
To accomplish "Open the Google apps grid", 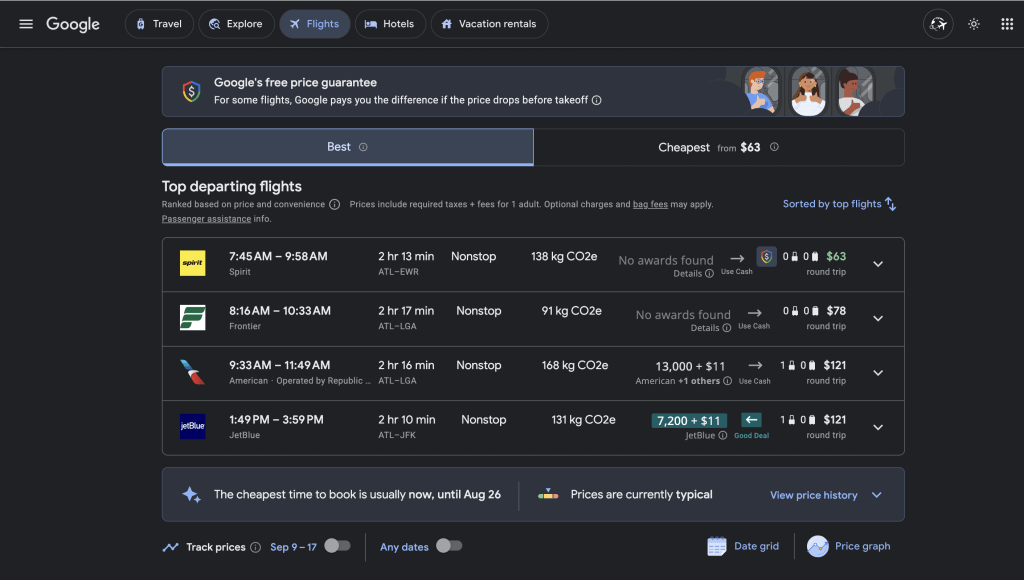I will (x=1007, y=24).
